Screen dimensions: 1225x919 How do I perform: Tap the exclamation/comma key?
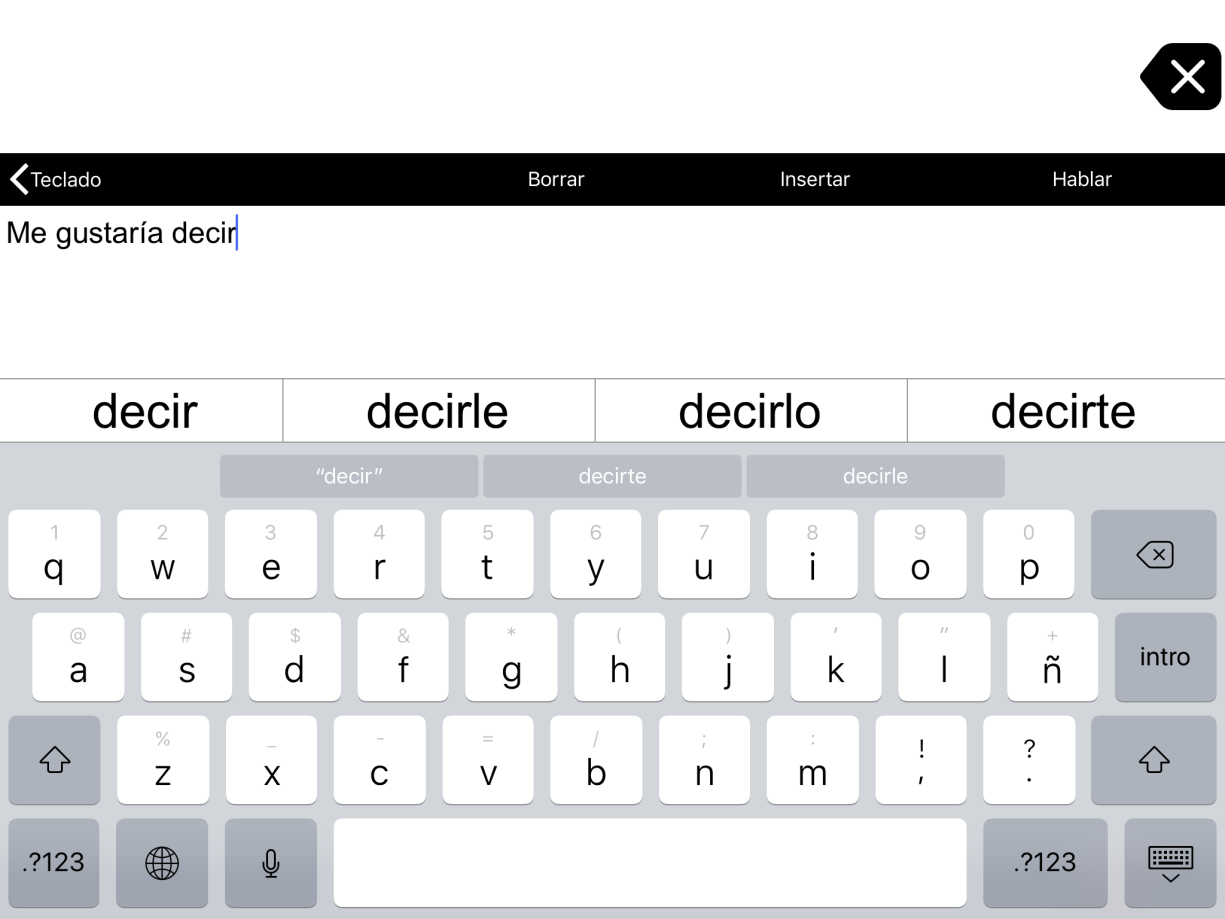(x=920, y=760)
